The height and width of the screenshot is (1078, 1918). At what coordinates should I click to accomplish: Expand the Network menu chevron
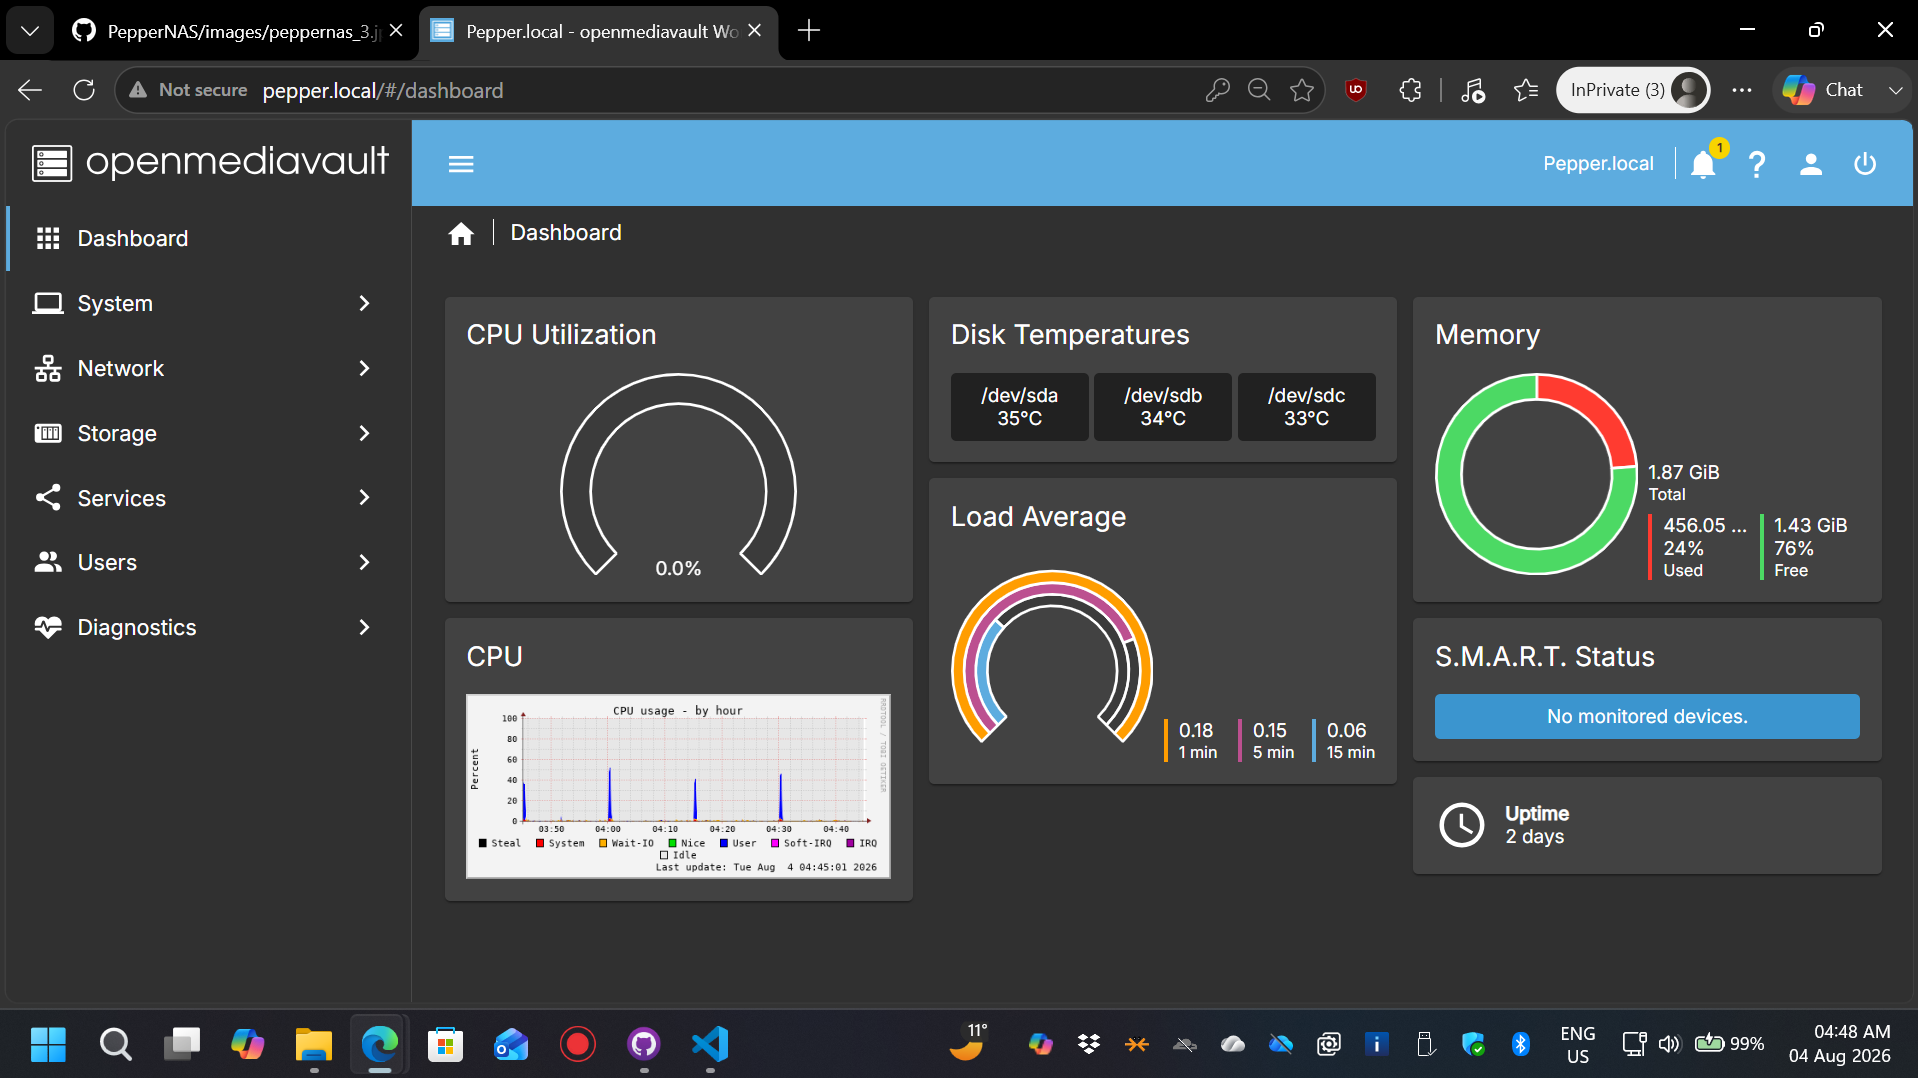(x=364, y=368)
